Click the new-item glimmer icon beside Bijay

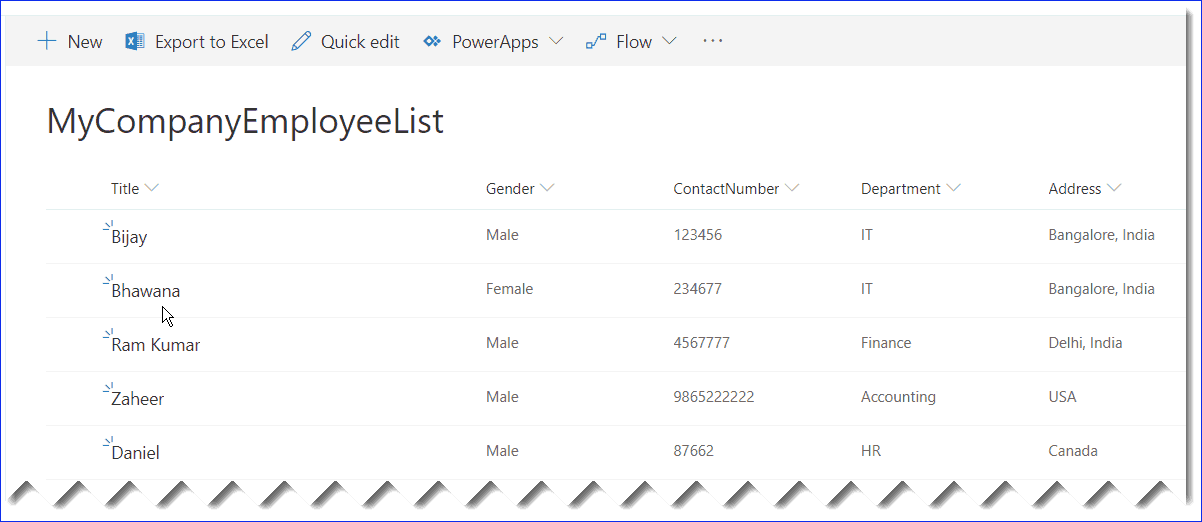point(108,227)
